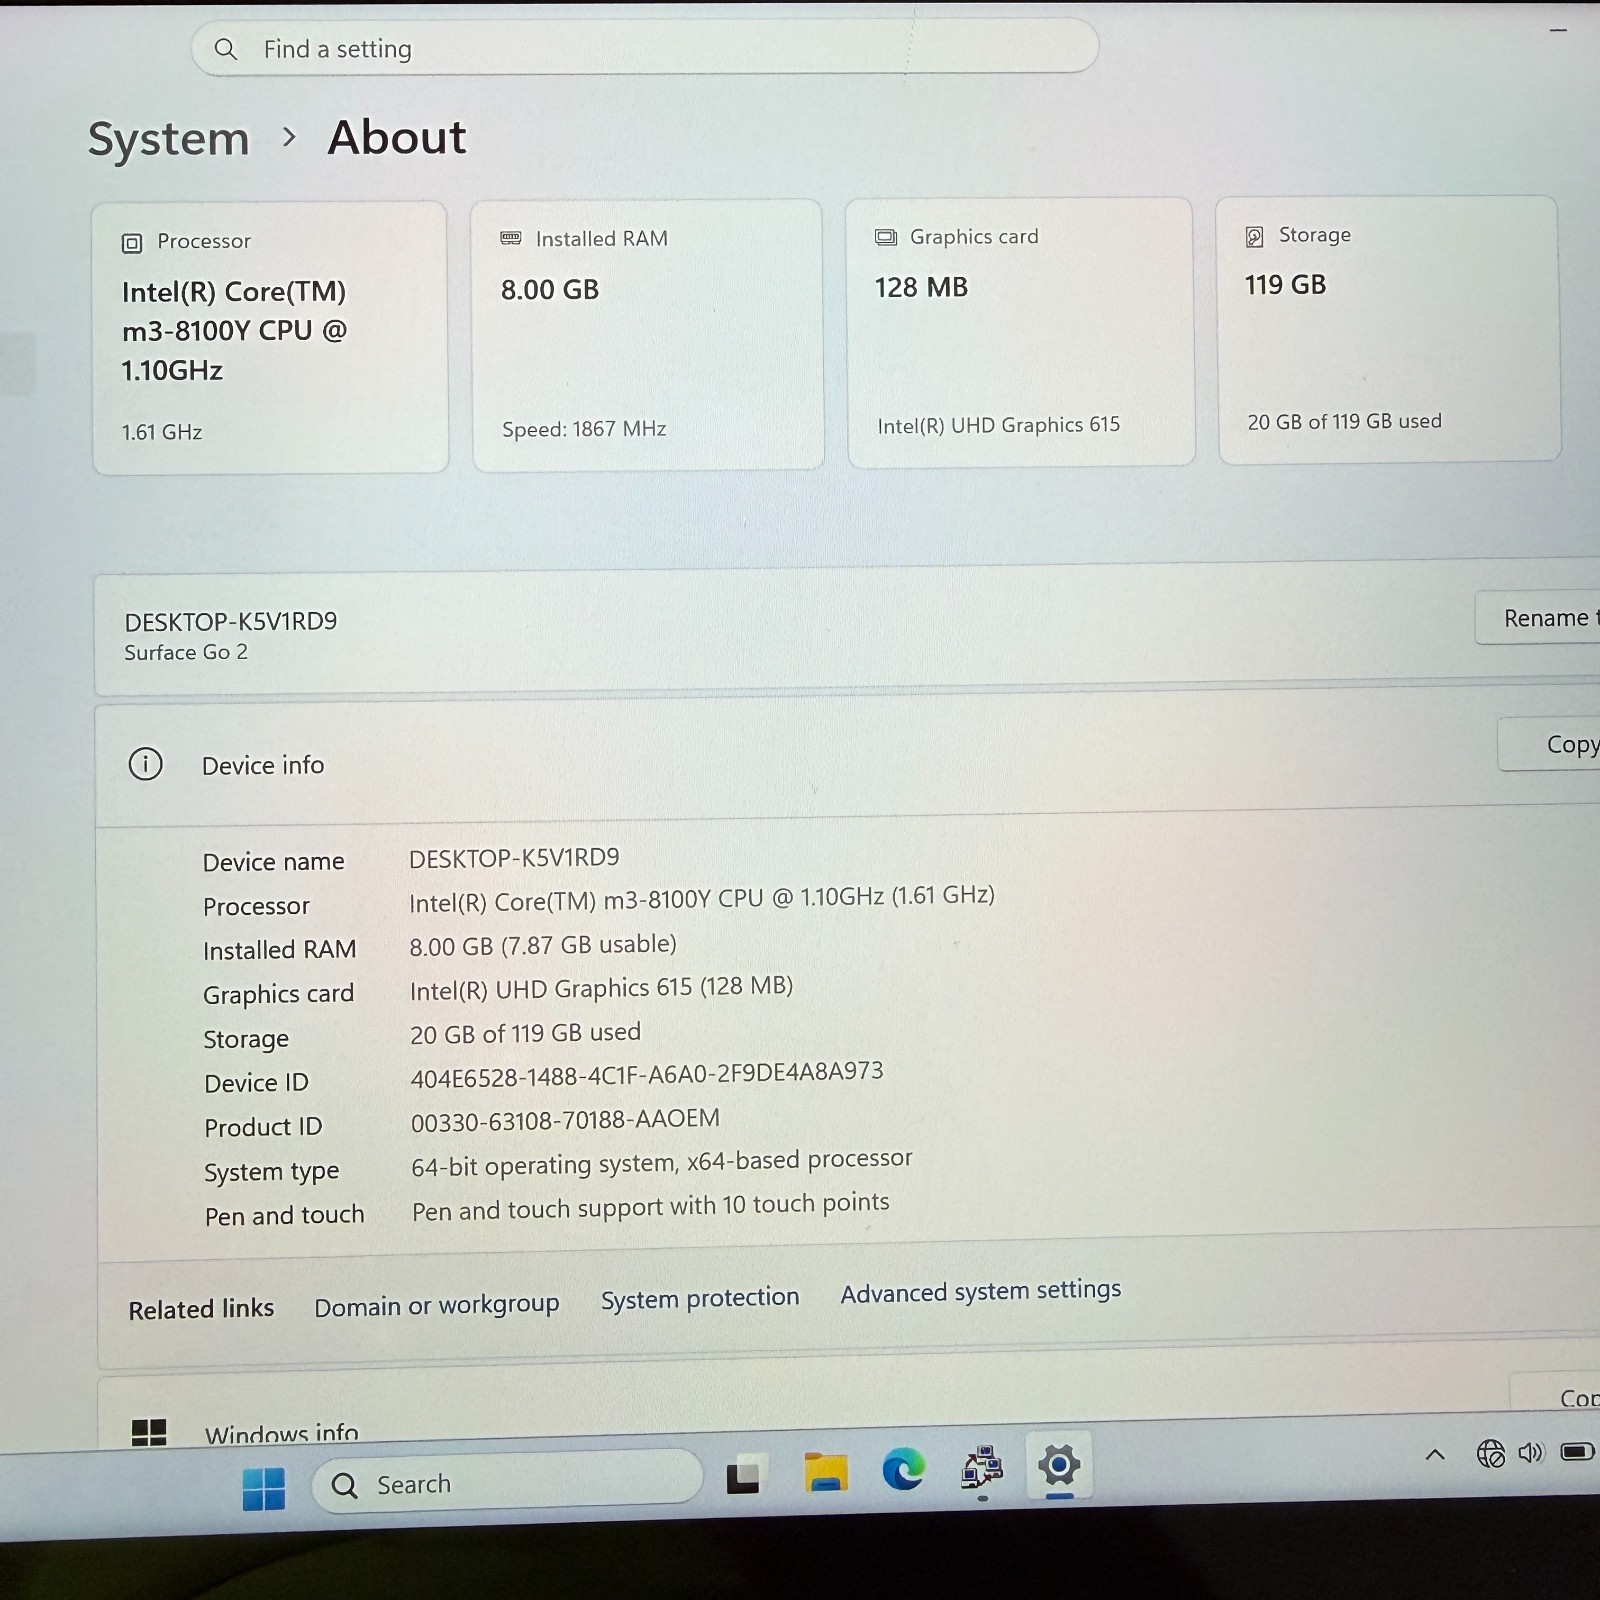Click the Pen and touch support text
1600x1600 pixels.
tap(651, 1206)
